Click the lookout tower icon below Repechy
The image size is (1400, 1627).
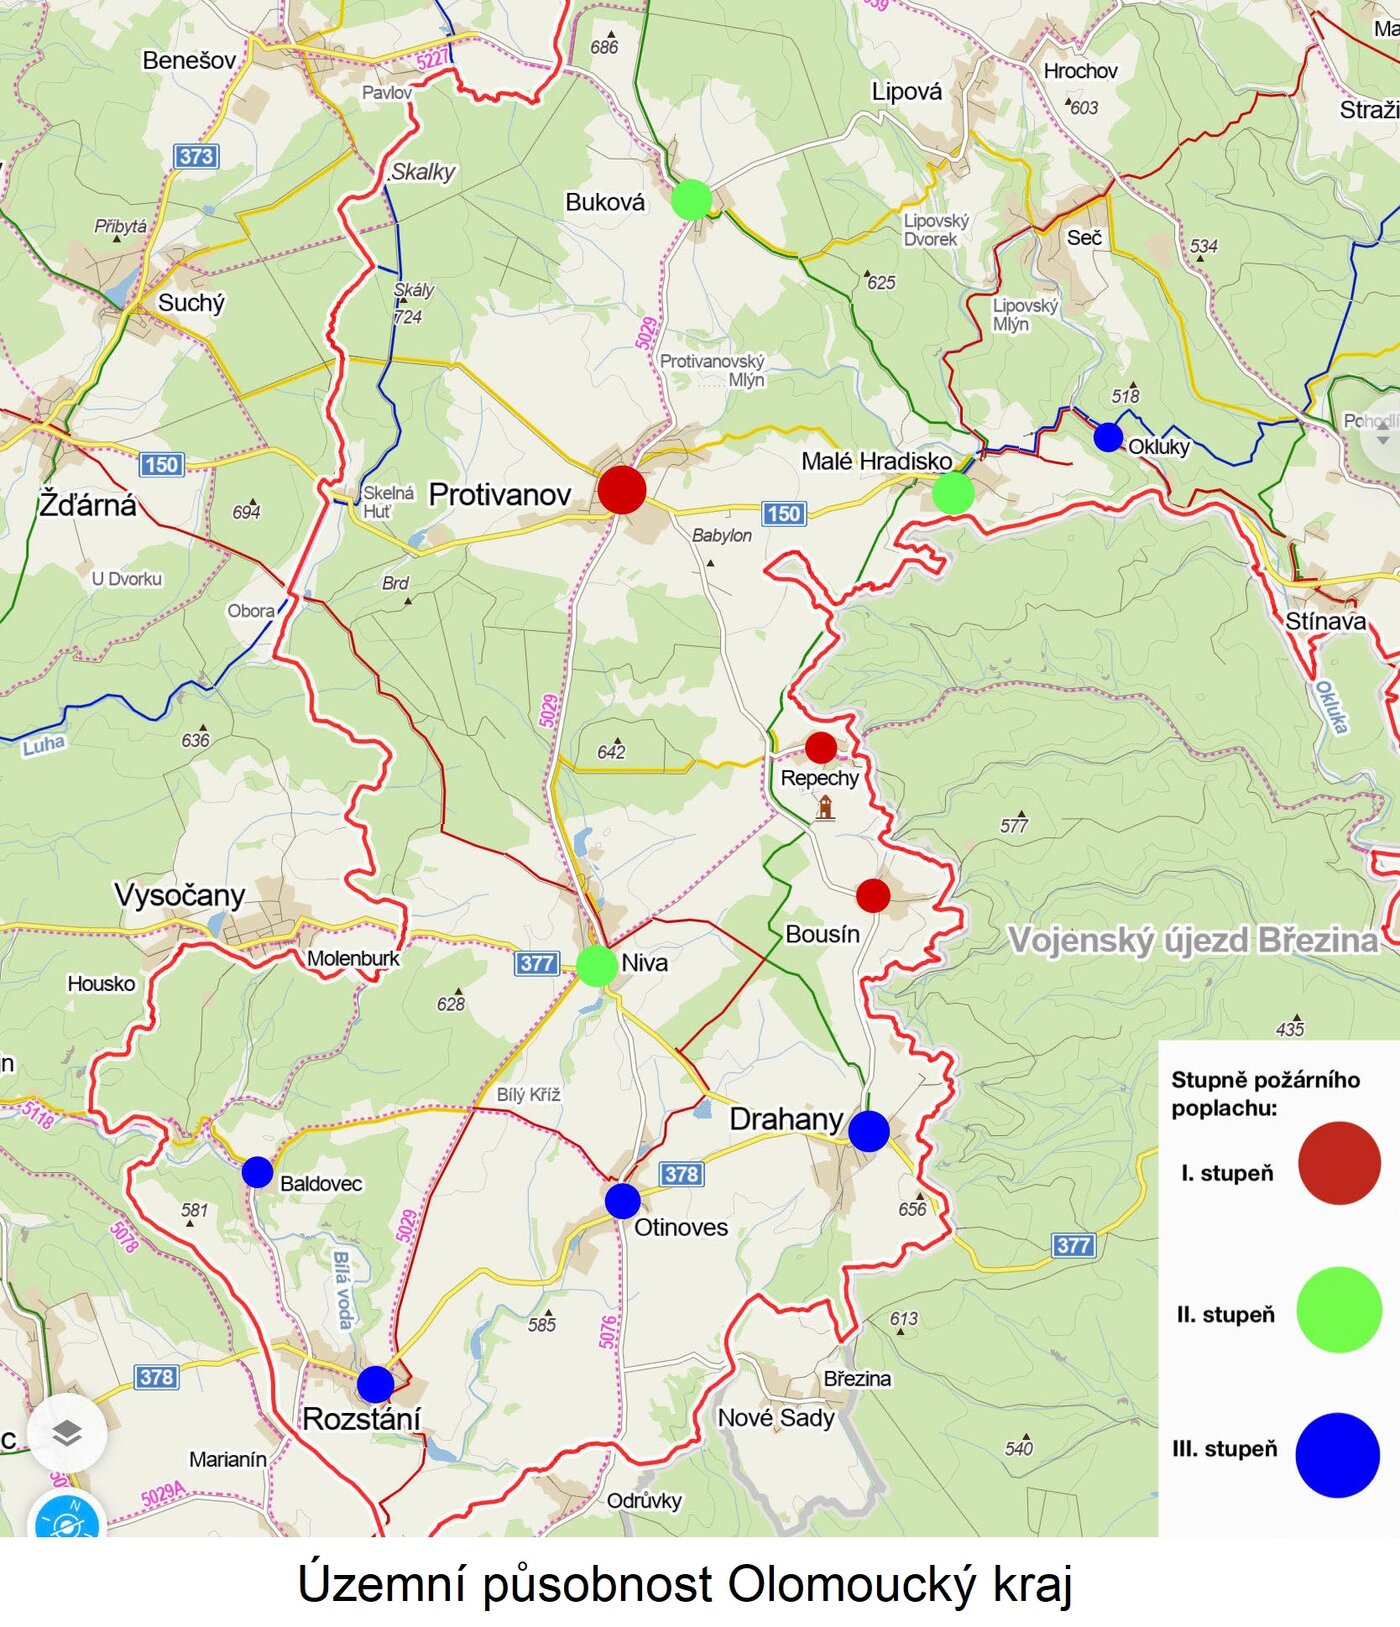tap(825, 807)
